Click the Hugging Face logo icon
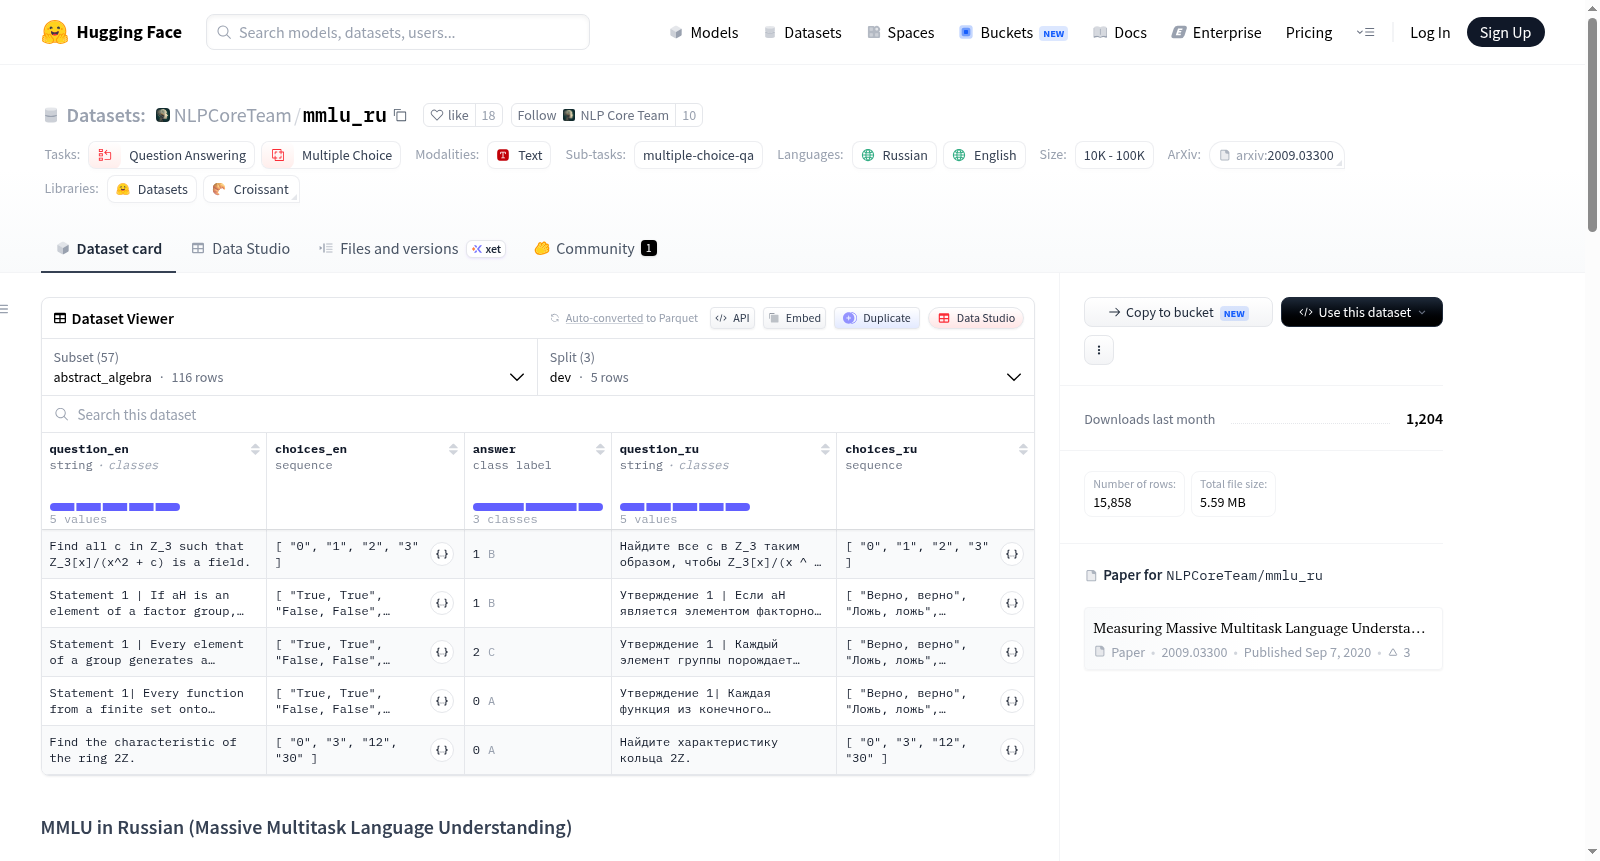The image size is (1600, 861). coord(55,32)
